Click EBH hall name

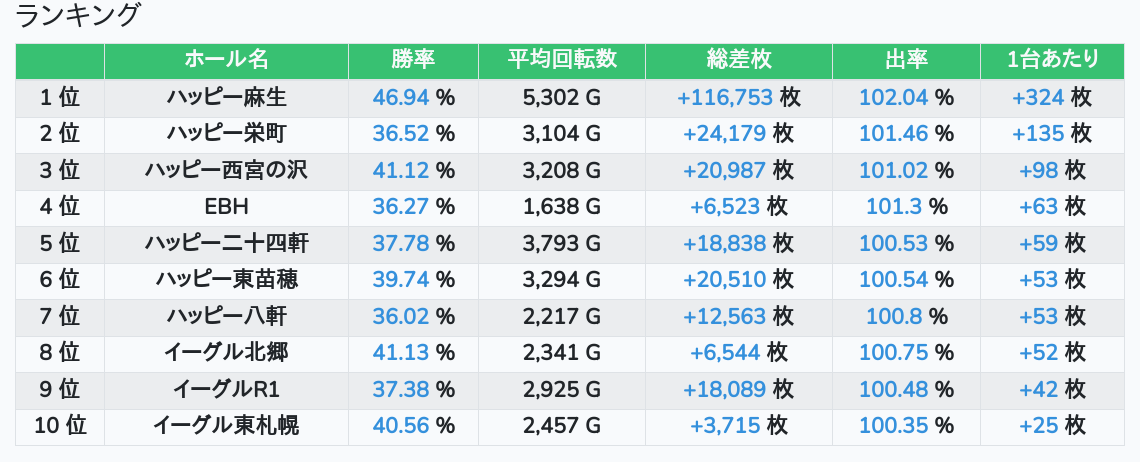(226, 207)
